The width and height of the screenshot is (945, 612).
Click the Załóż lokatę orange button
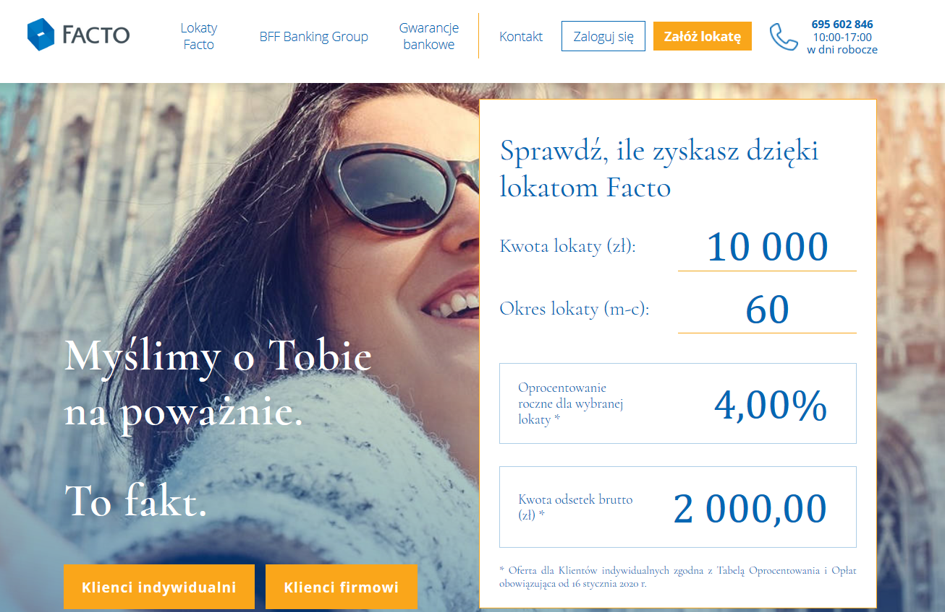tap(702, 36)
